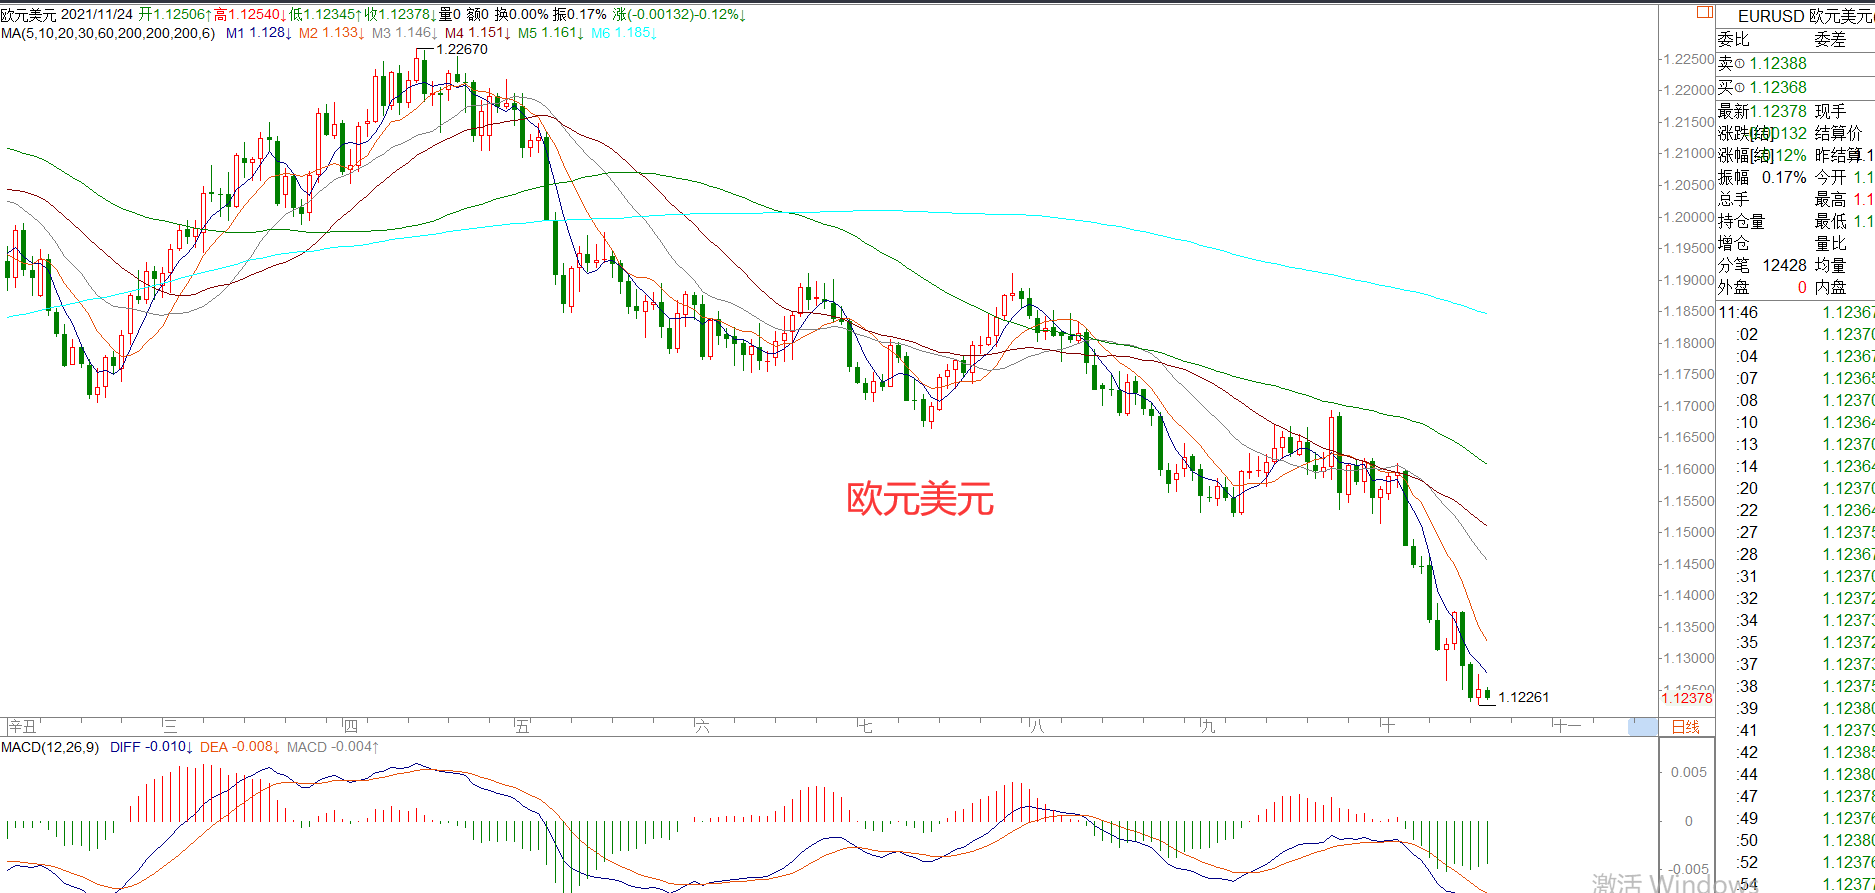Click the 今开 label

[x=1831, y=178]
